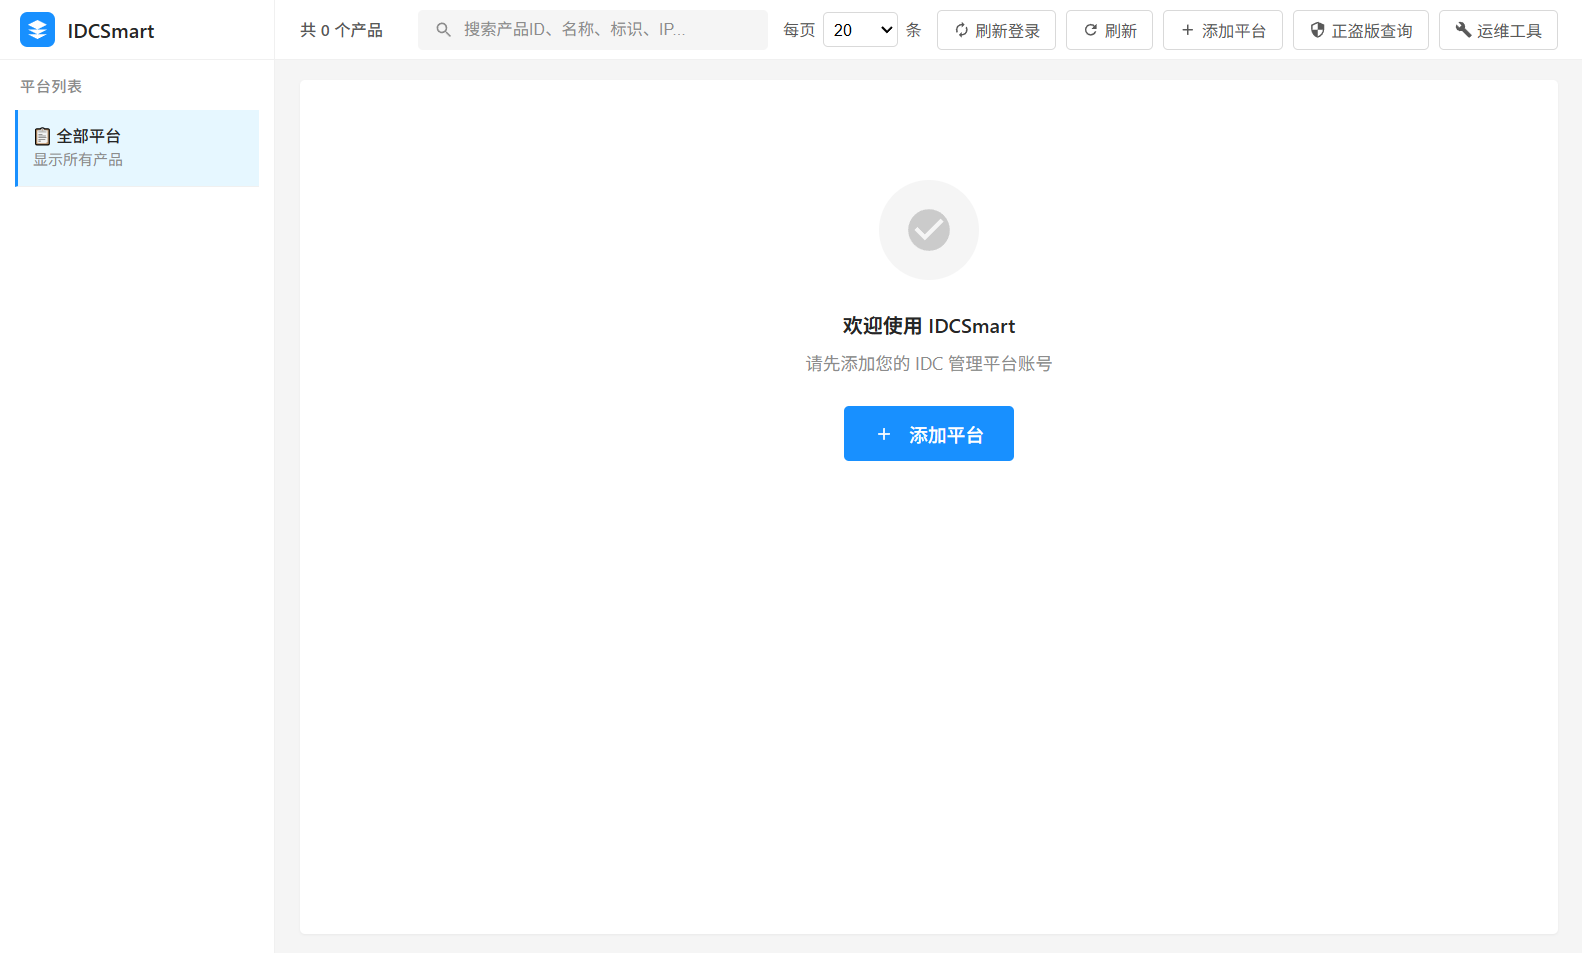Focus the product search input field
Screen dimensions: 1582x953
click(593, 30)
